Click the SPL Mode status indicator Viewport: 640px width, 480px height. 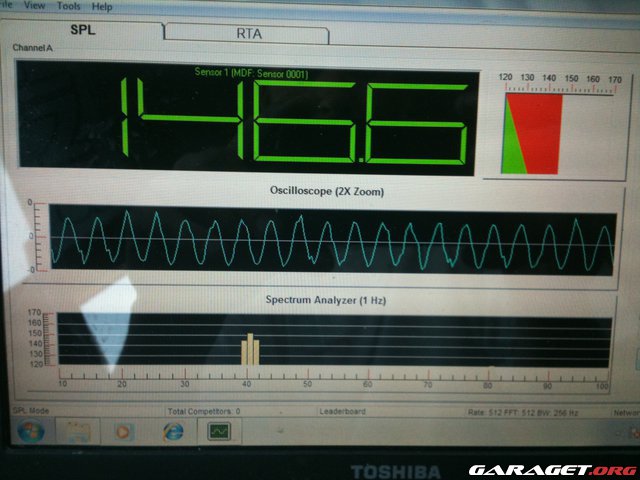(x=28, y=410)
